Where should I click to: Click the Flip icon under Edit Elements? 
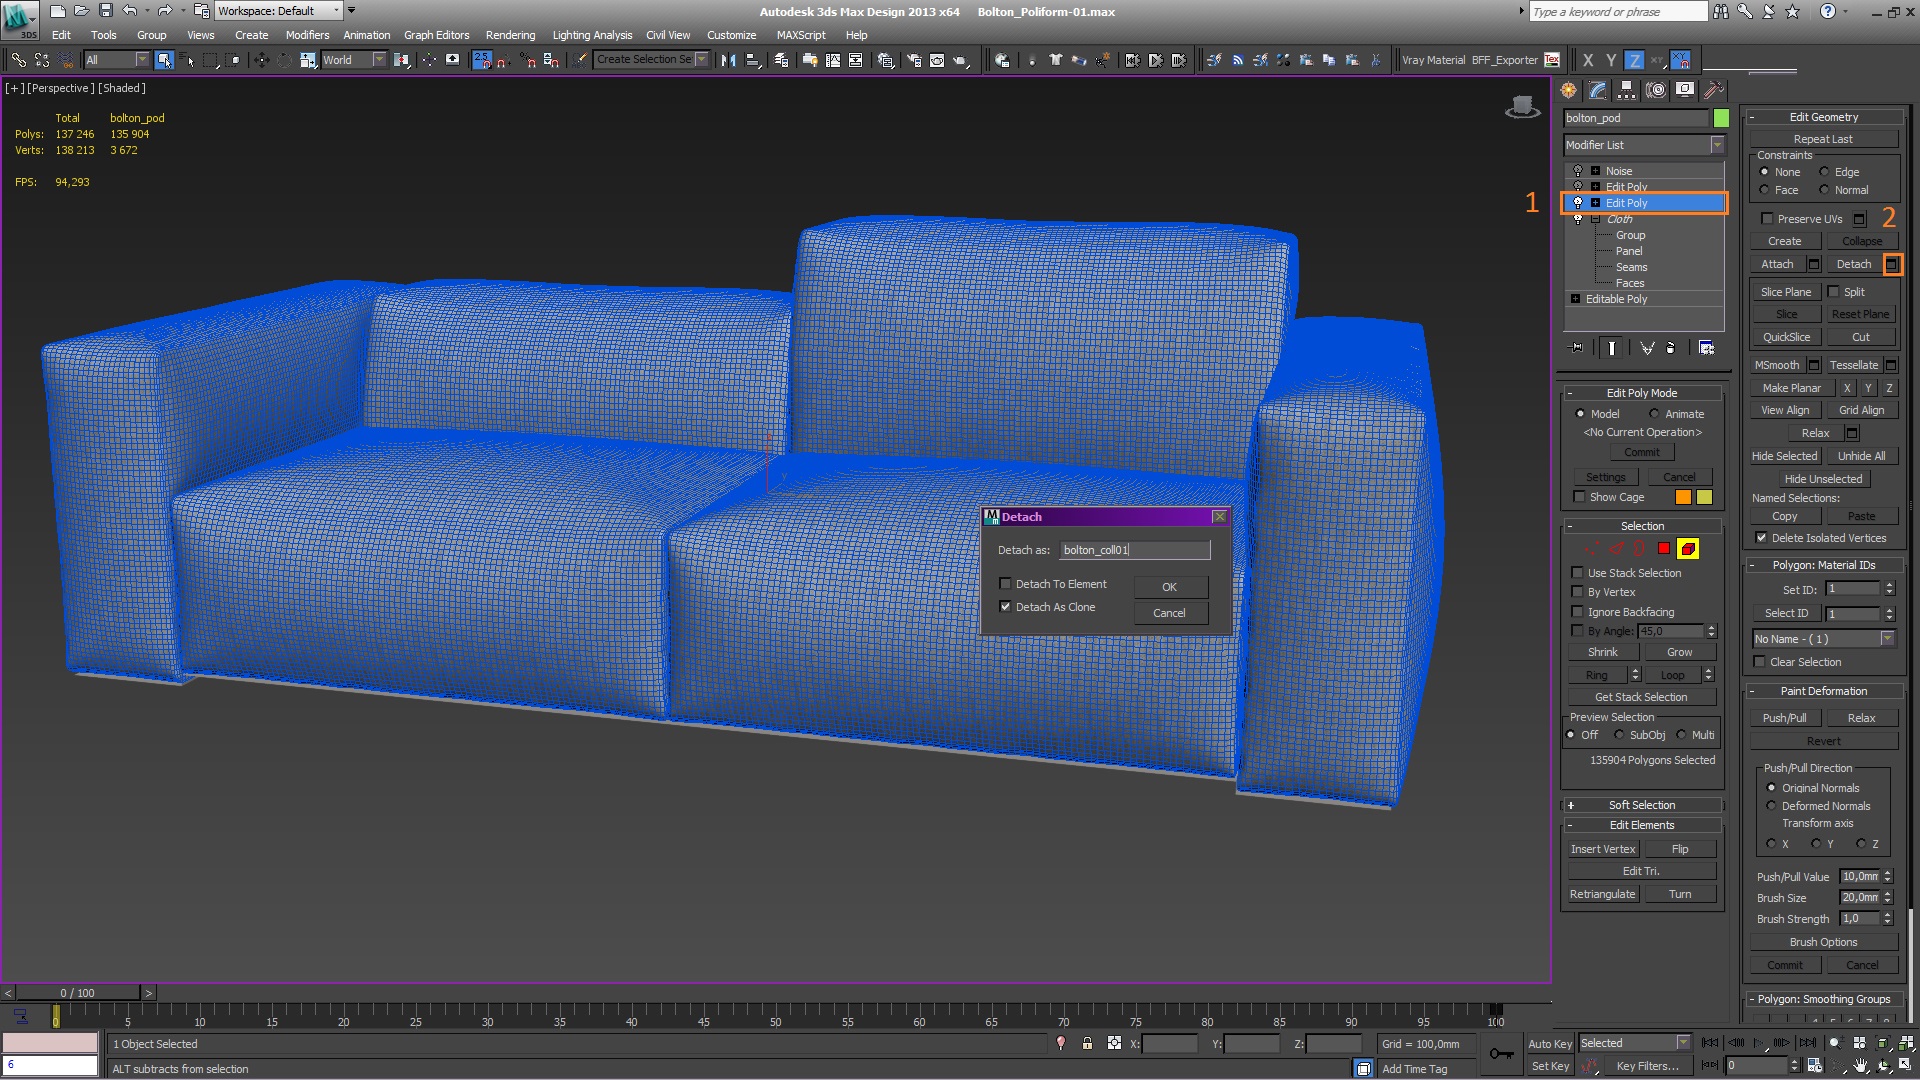click(x=1677, y=848)
